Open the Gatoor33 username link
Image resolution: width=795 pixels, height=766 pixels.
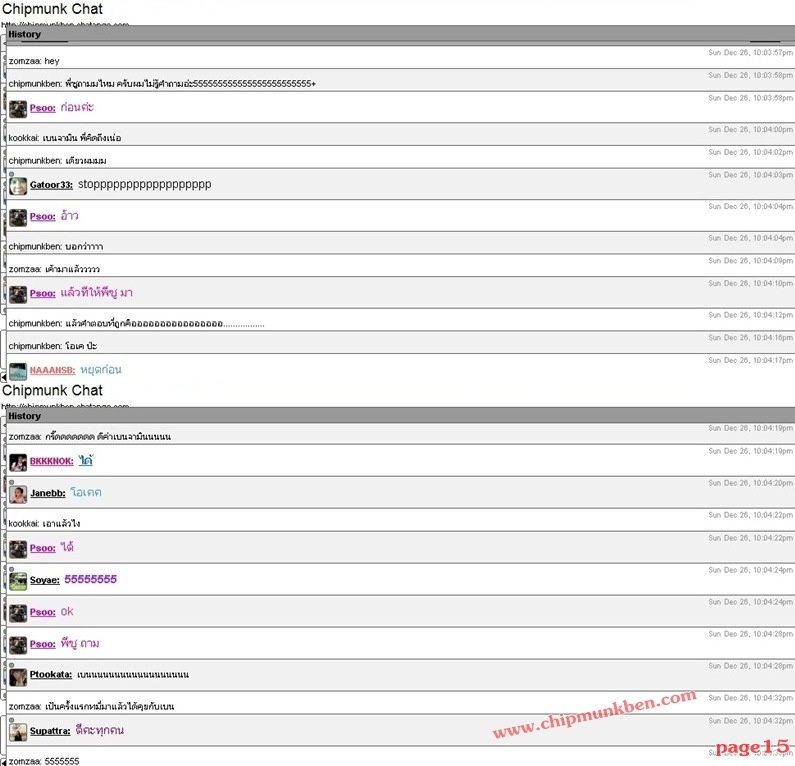point(51,185)
